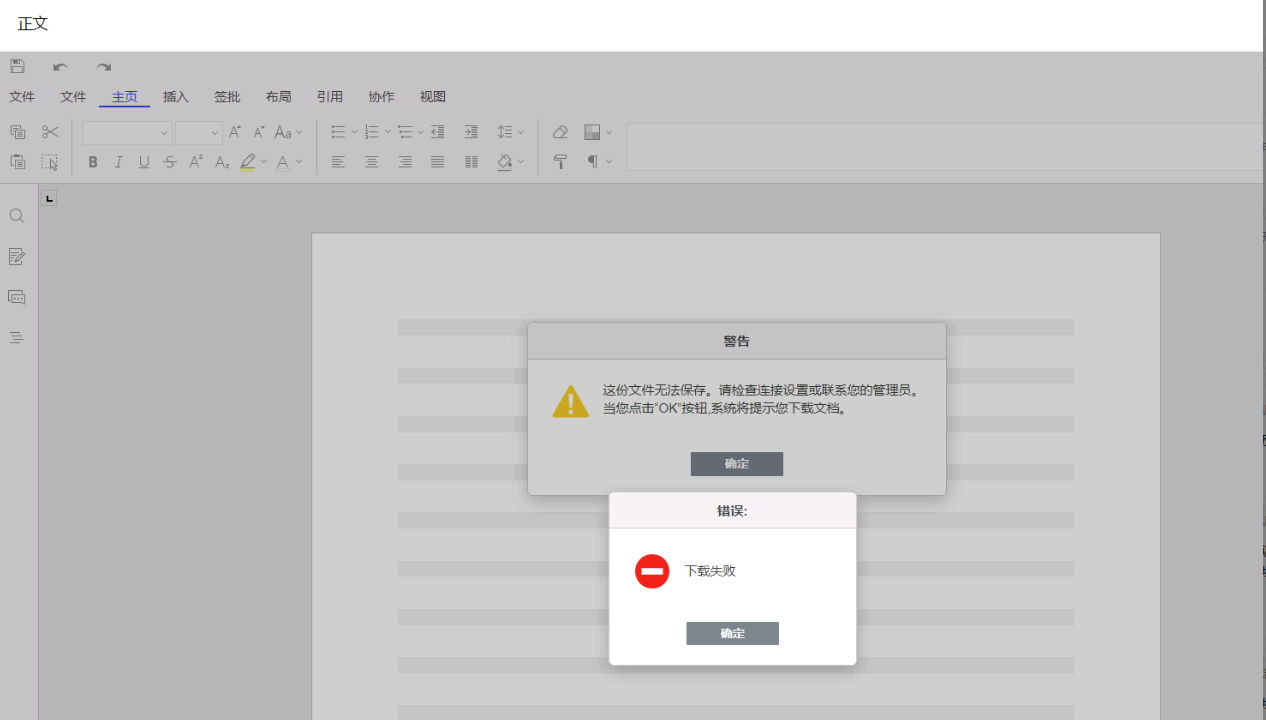This screenshot has width=1266, height=720.
Task: Open the 视图 tab
Action: [432, 97]
